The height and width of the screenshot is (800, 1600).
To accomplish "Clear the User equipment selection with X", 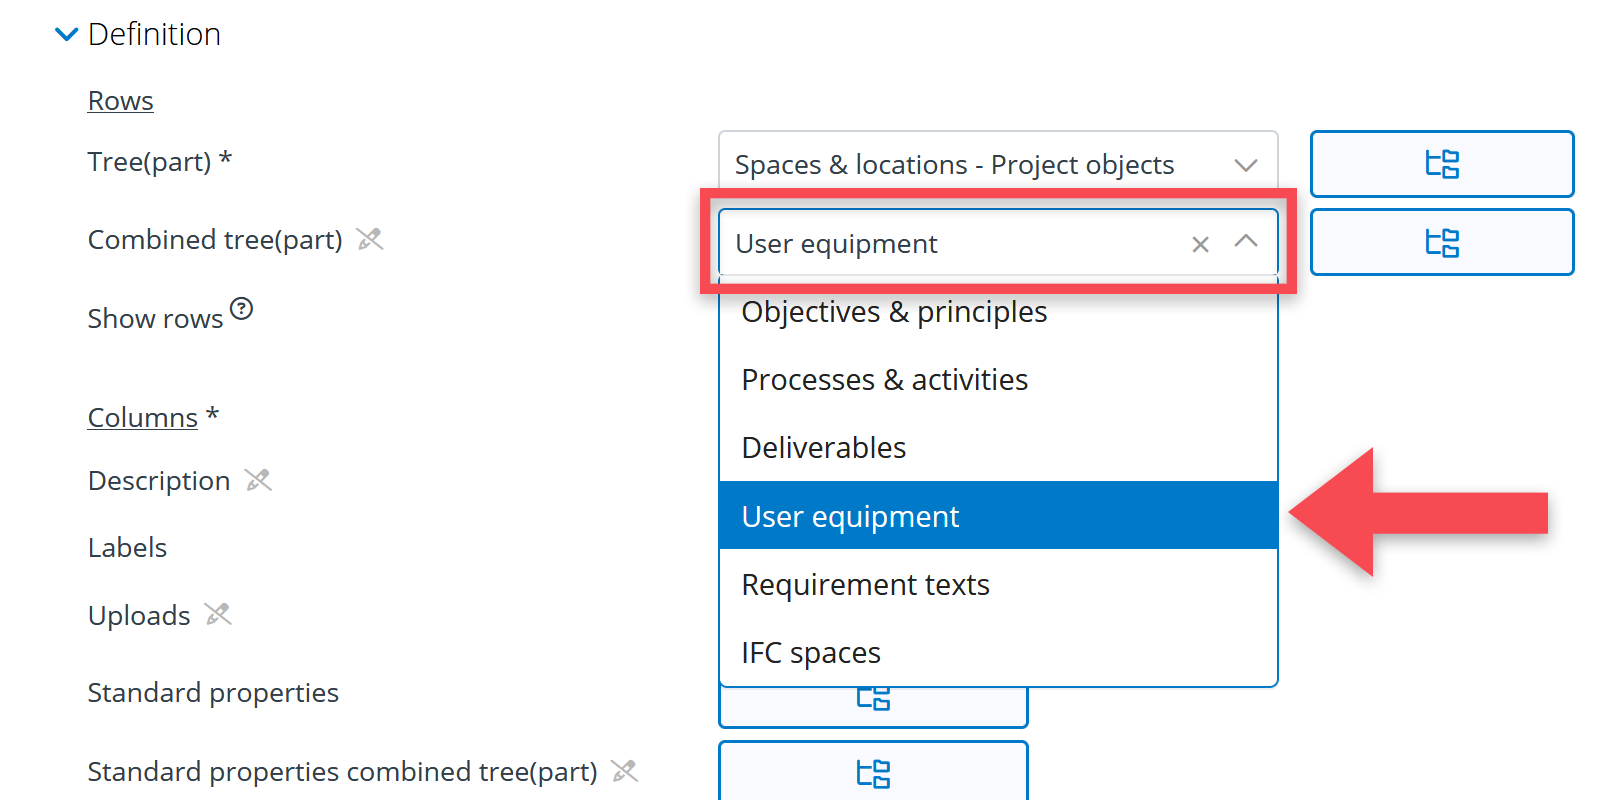I will click(x=1200, y=244).
